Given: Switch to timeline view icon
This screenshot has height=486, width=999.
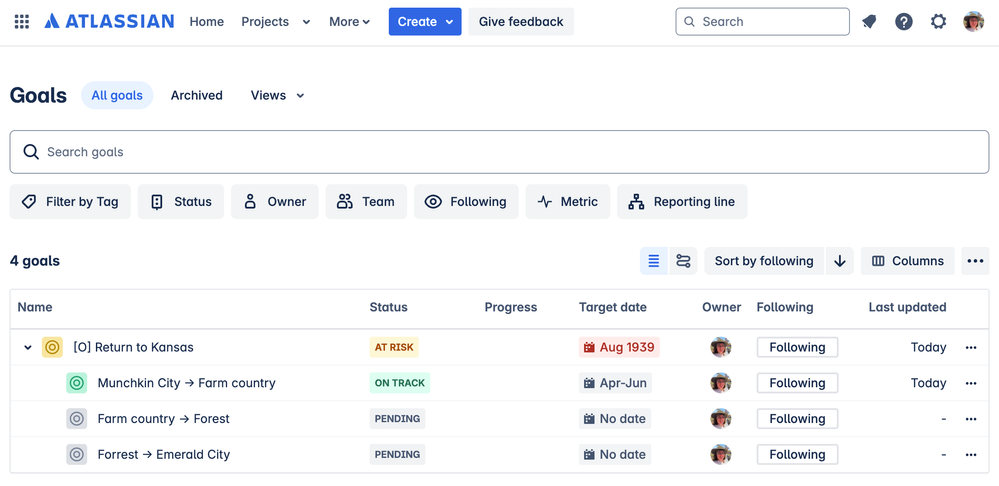Looking at the screenshot, I should pyautogui.click(x=683, y=261).
